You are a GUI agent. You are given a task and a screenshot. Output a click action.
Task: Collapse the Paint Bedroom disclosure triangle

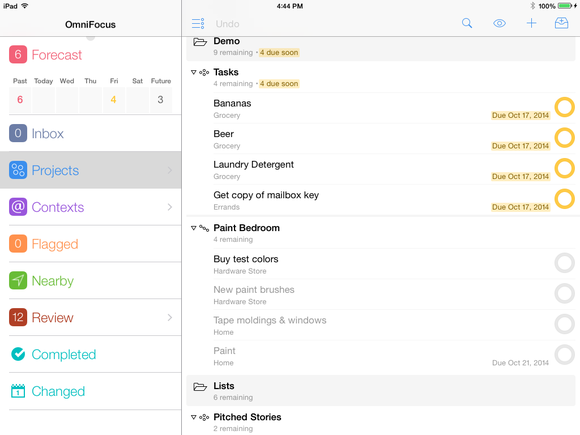tap(193, 228)
